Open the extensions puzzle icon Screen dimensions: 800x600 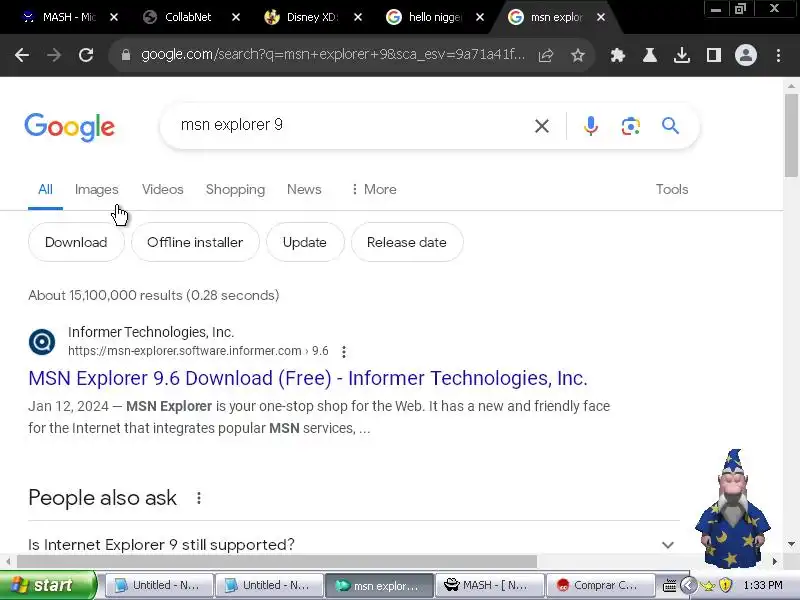coord(617,55)
